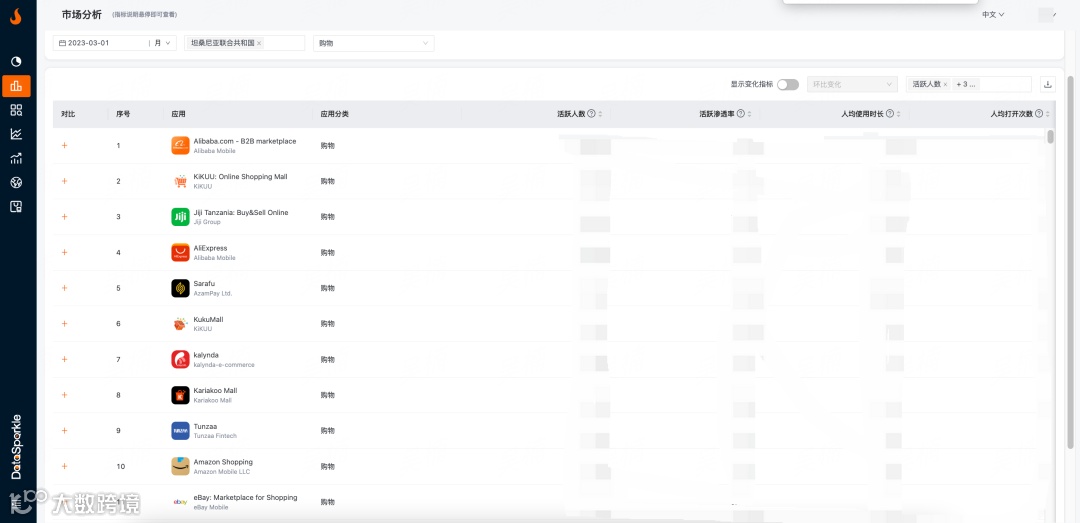
Task: Download the table with the export icon
Action: 1048,84
